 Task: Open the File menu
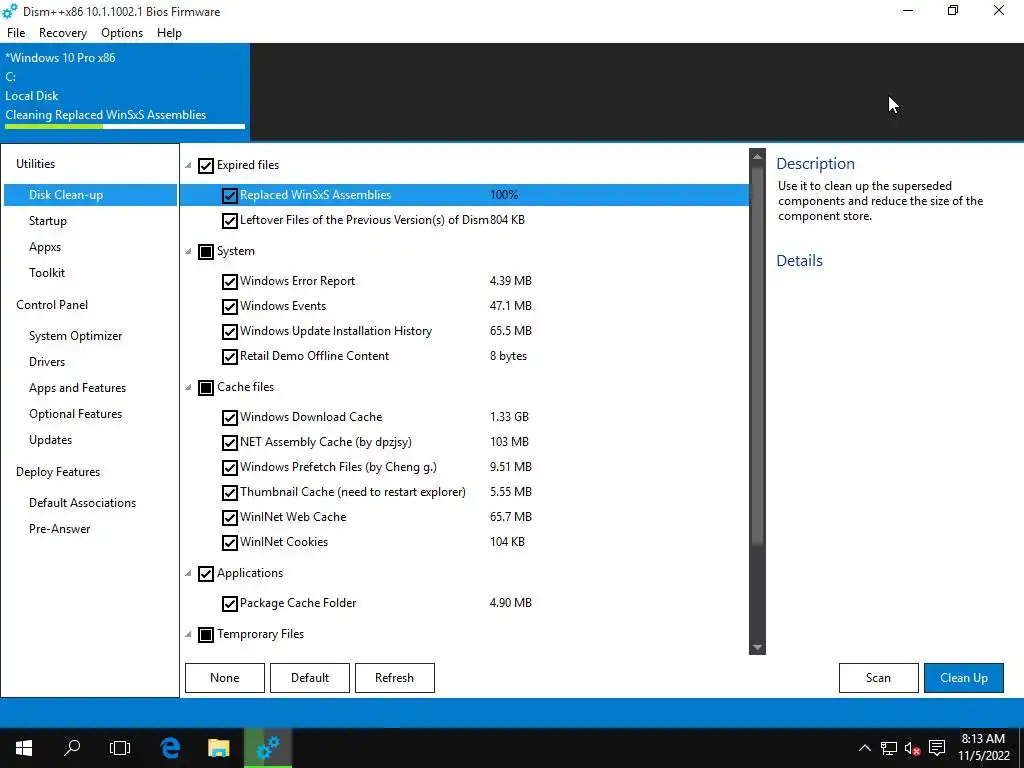[x=16, y=33]
